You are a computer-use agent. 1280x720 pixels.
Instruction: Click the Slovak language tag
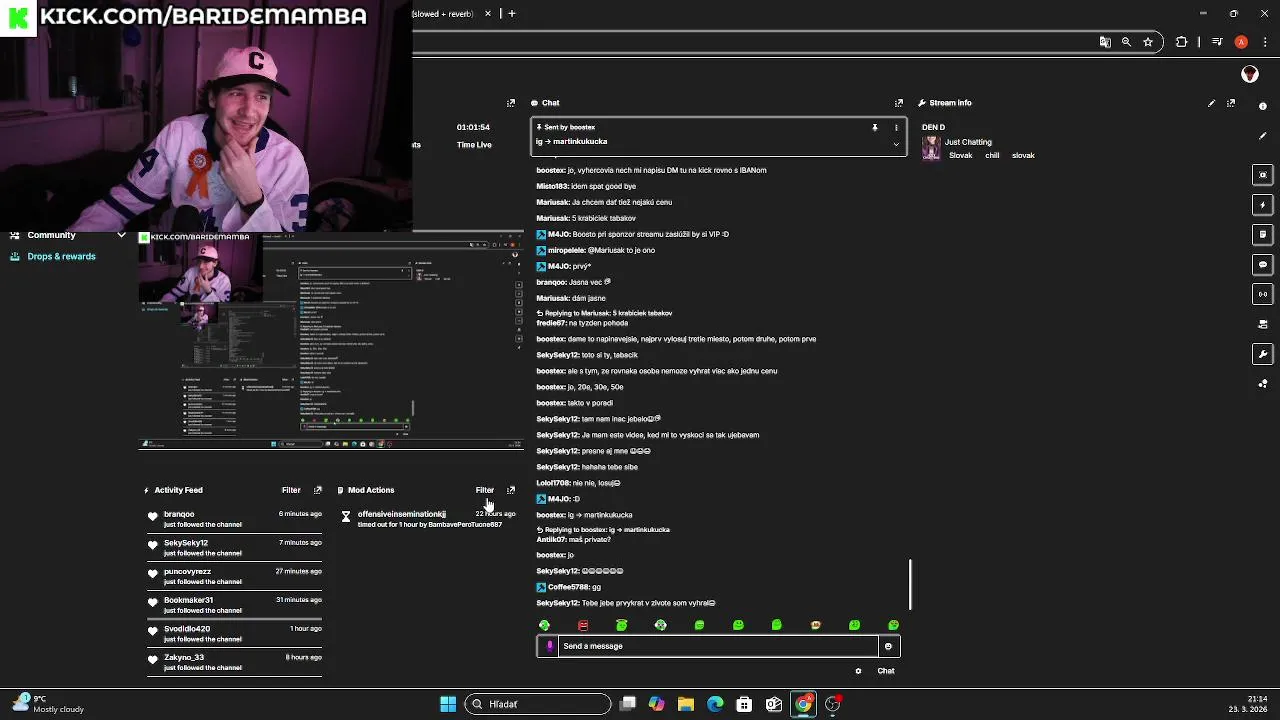click(960, 155)
